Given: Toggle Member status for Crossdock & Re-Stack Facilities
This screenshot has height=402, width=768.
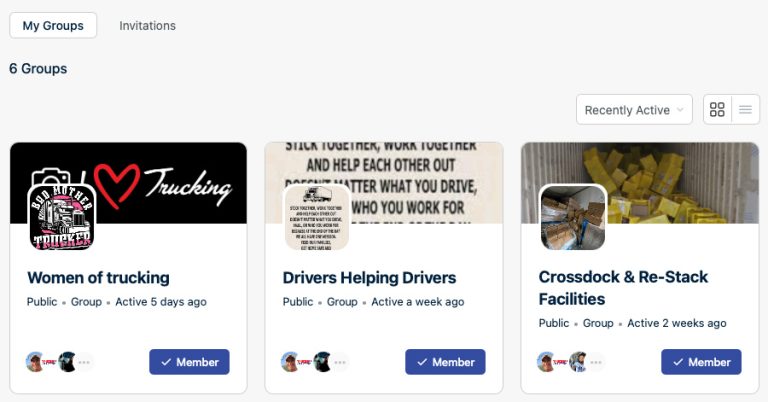Looking at the screenshot, I should pyautogui.click(x=701, y=362).
